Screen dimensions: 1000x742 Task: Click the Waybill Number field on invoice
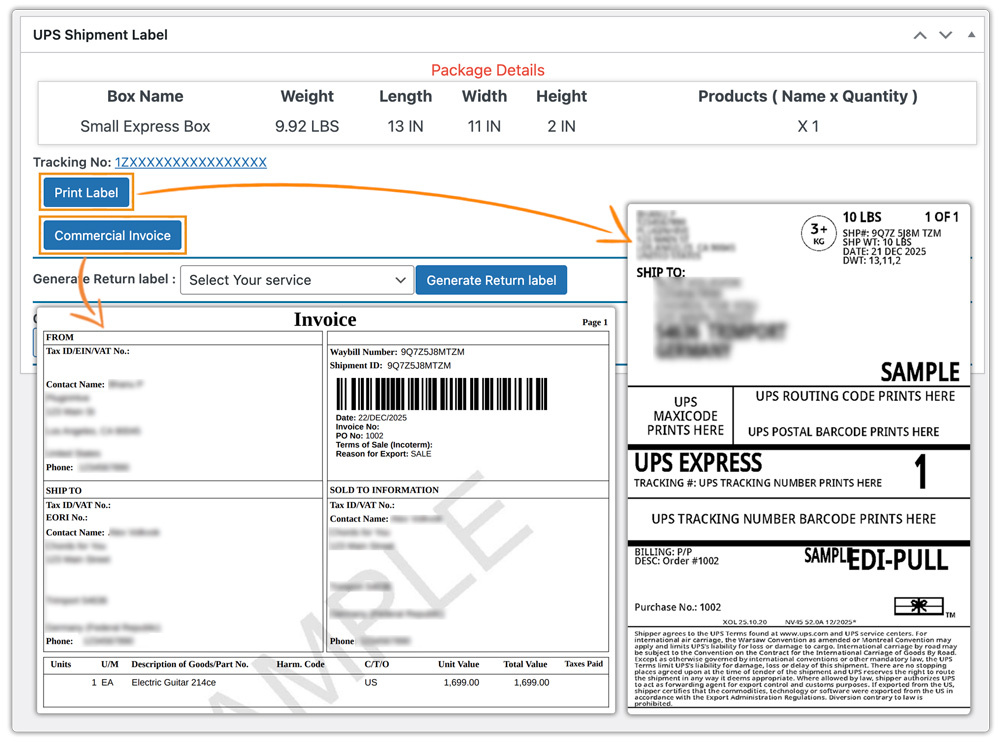pos(398,351)
